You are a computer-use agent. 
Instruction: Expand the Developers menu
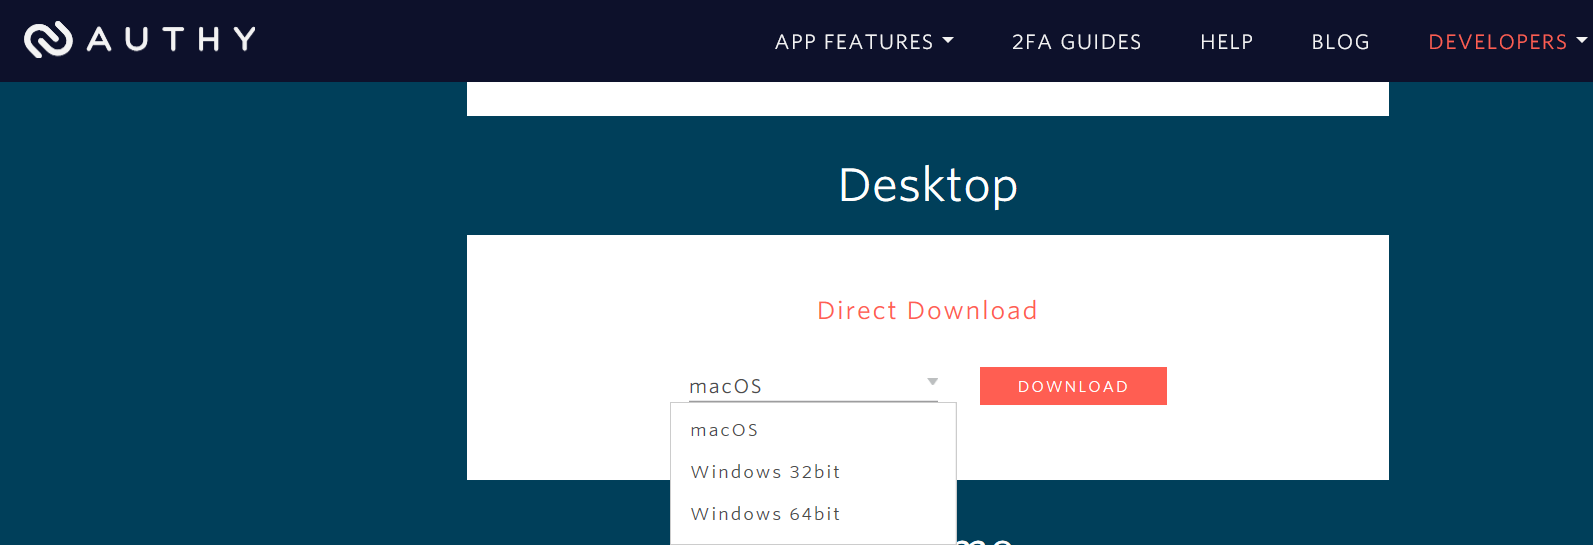coord(1507,42)
